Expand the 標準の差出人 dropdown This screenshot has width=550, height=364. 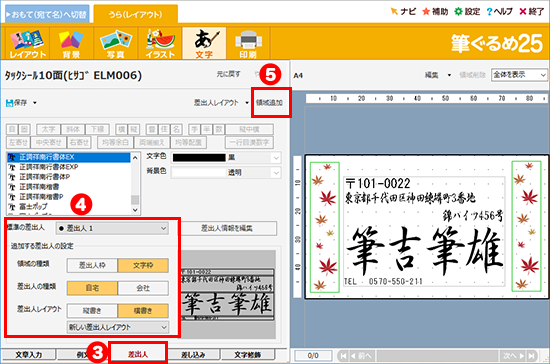pos(112,228)
